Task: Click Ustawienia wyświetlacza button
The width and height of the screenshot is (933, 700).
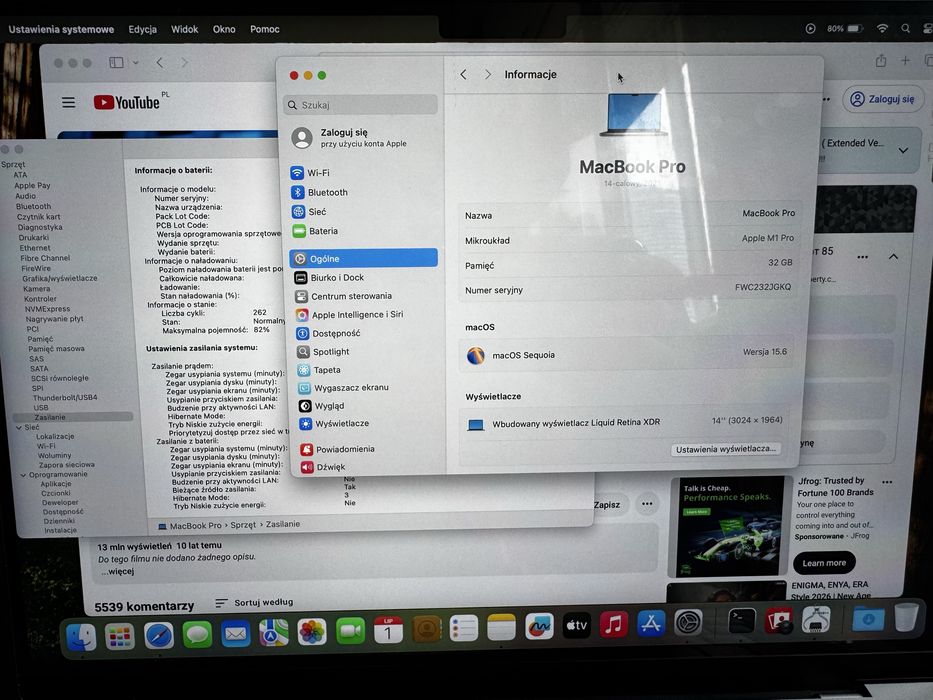Action: tap(726, 449)
